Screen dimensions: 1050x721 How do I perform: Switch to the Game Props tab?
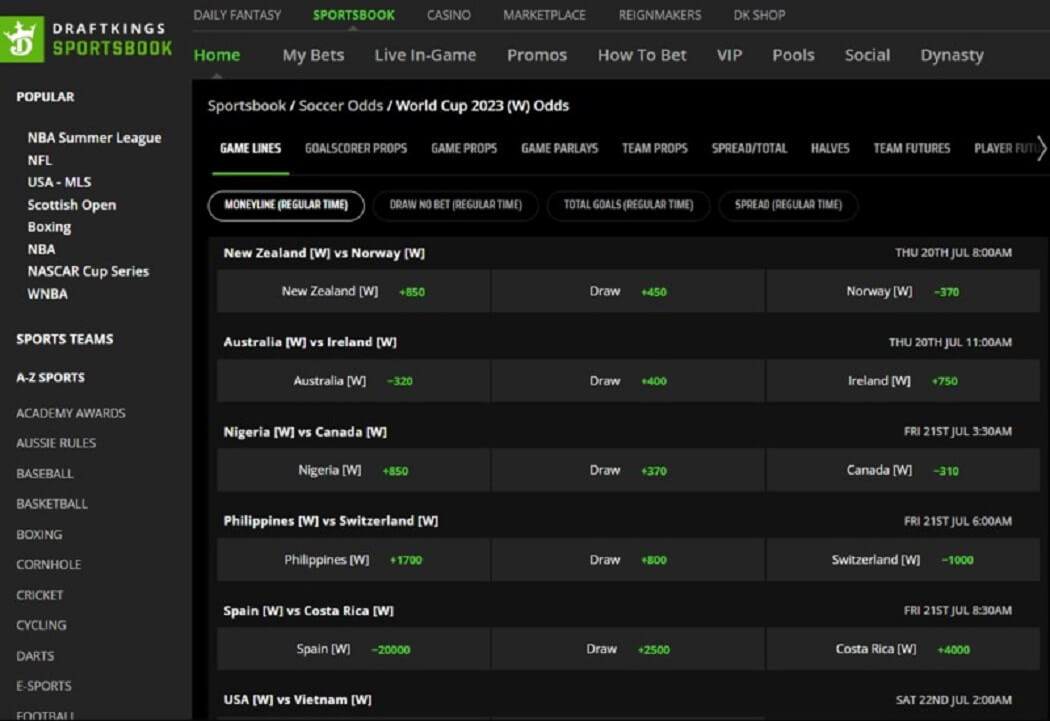pyautogui.click(x=464, y=149)
